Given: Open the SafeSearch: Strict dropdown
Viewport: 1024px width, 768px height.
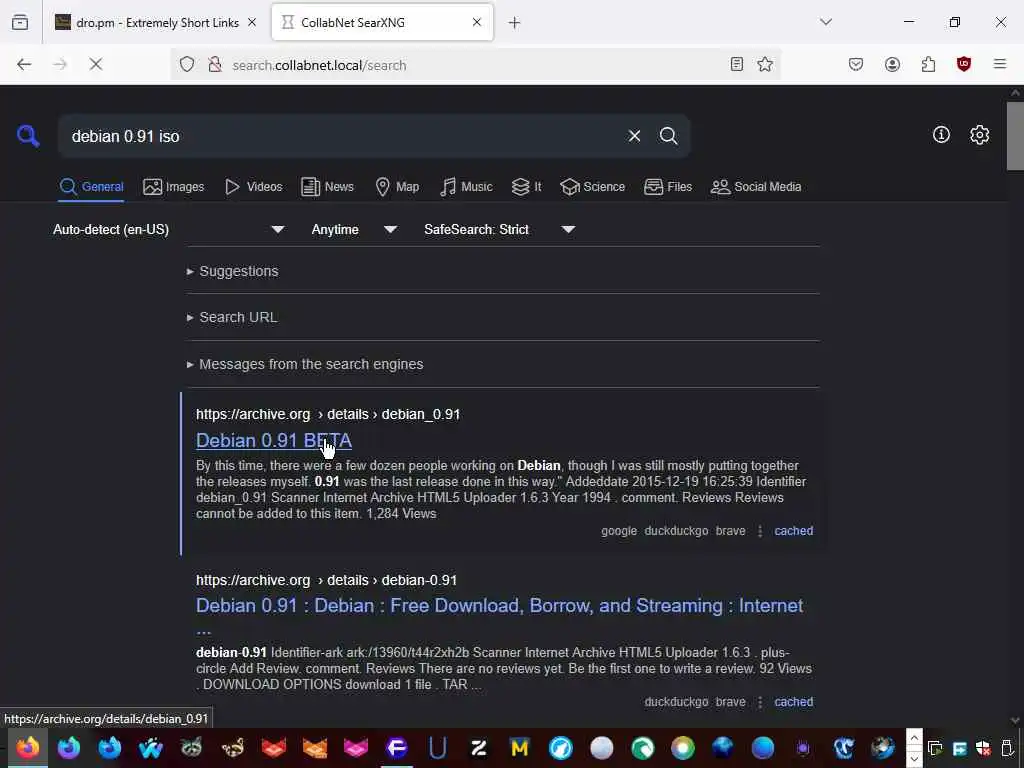Looking at the screenshot, I should pyautogui.click(x=500, y=229).
